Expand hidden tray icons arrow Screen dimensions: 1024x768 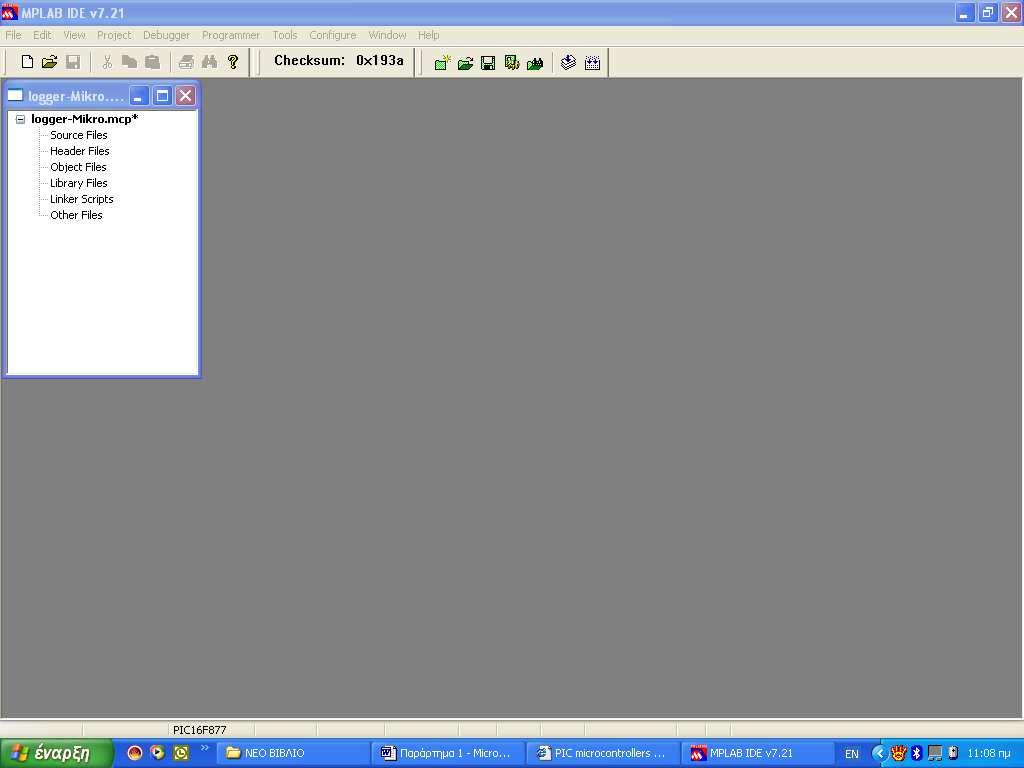point(878,754)
